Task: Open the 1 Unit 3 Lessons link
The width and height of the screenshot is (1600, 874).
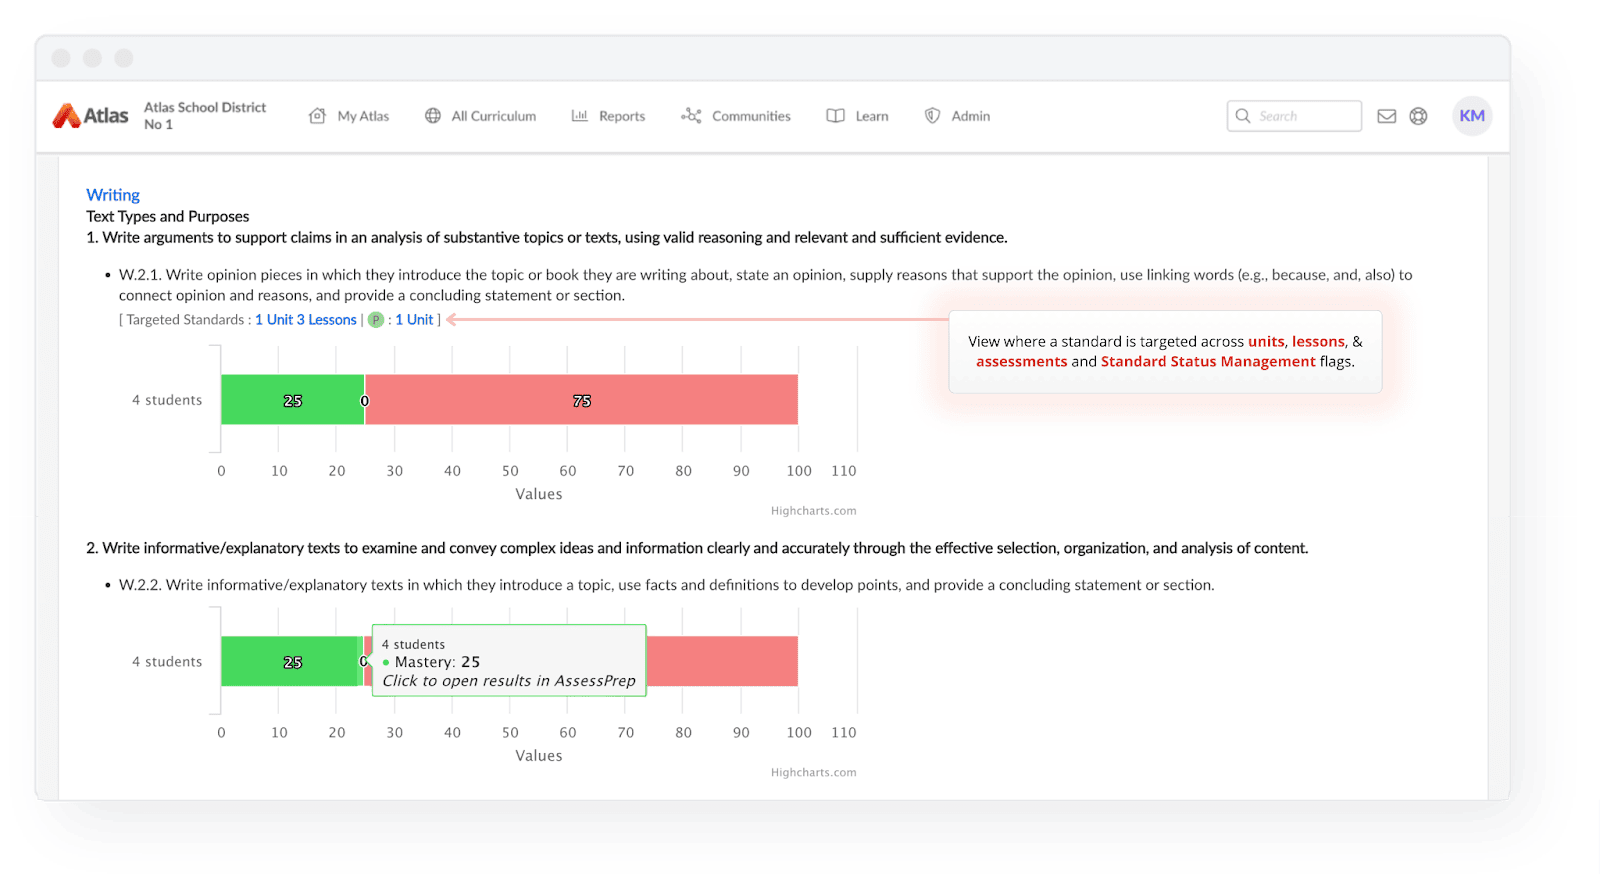Action: (305, 320)
